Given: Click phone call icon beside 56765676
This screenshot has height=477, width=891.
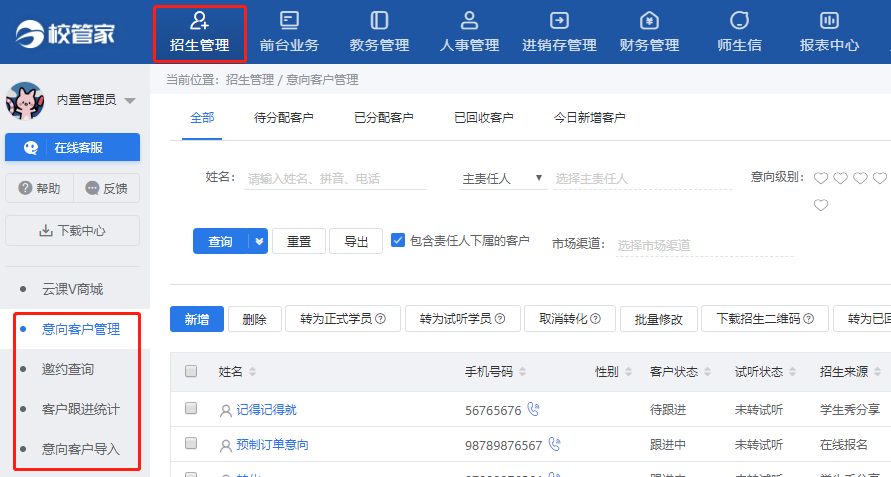Looking at the screenshot, I should [533, 409].
